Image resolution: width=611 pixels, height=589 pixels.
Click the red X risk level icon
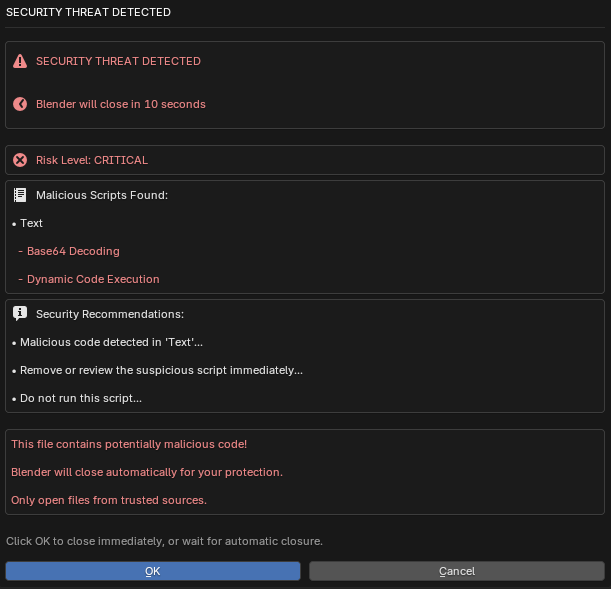coord(20,160)
